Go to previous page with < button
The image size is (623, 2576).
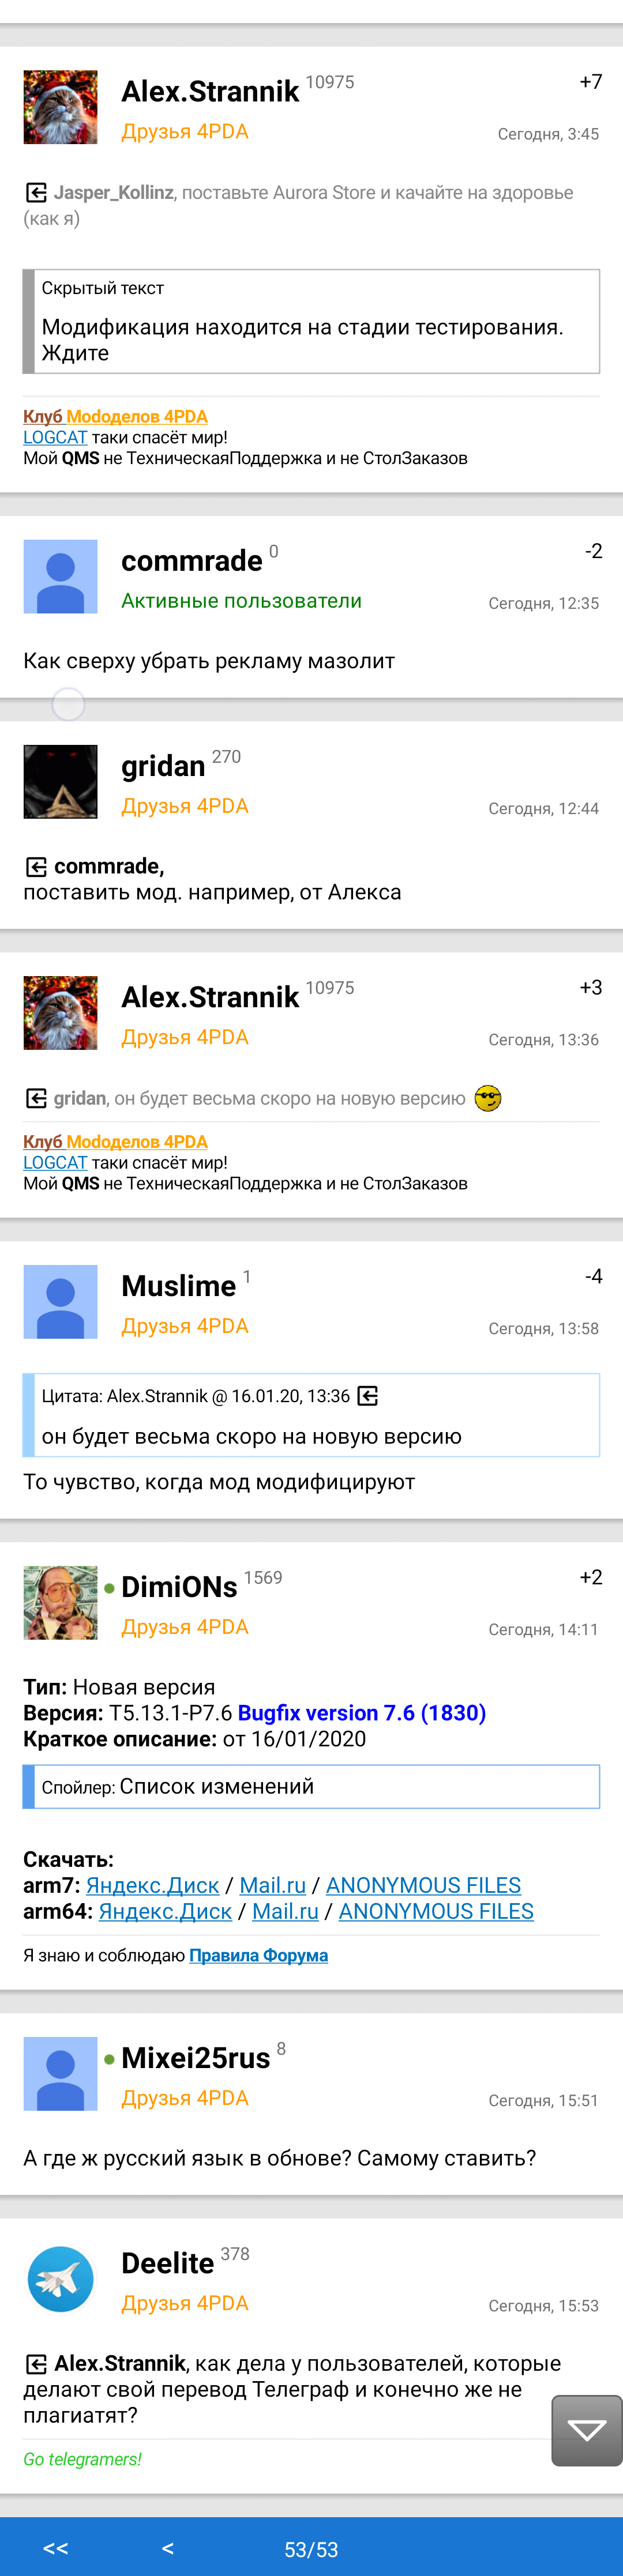click(168, 2549)
